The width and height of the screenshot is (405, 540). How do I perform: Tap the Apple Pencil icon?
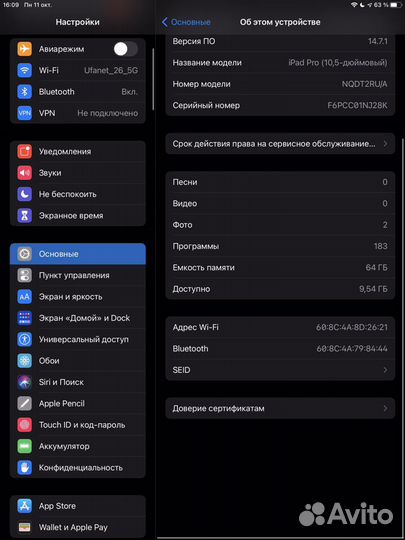(x=24, y=403)
